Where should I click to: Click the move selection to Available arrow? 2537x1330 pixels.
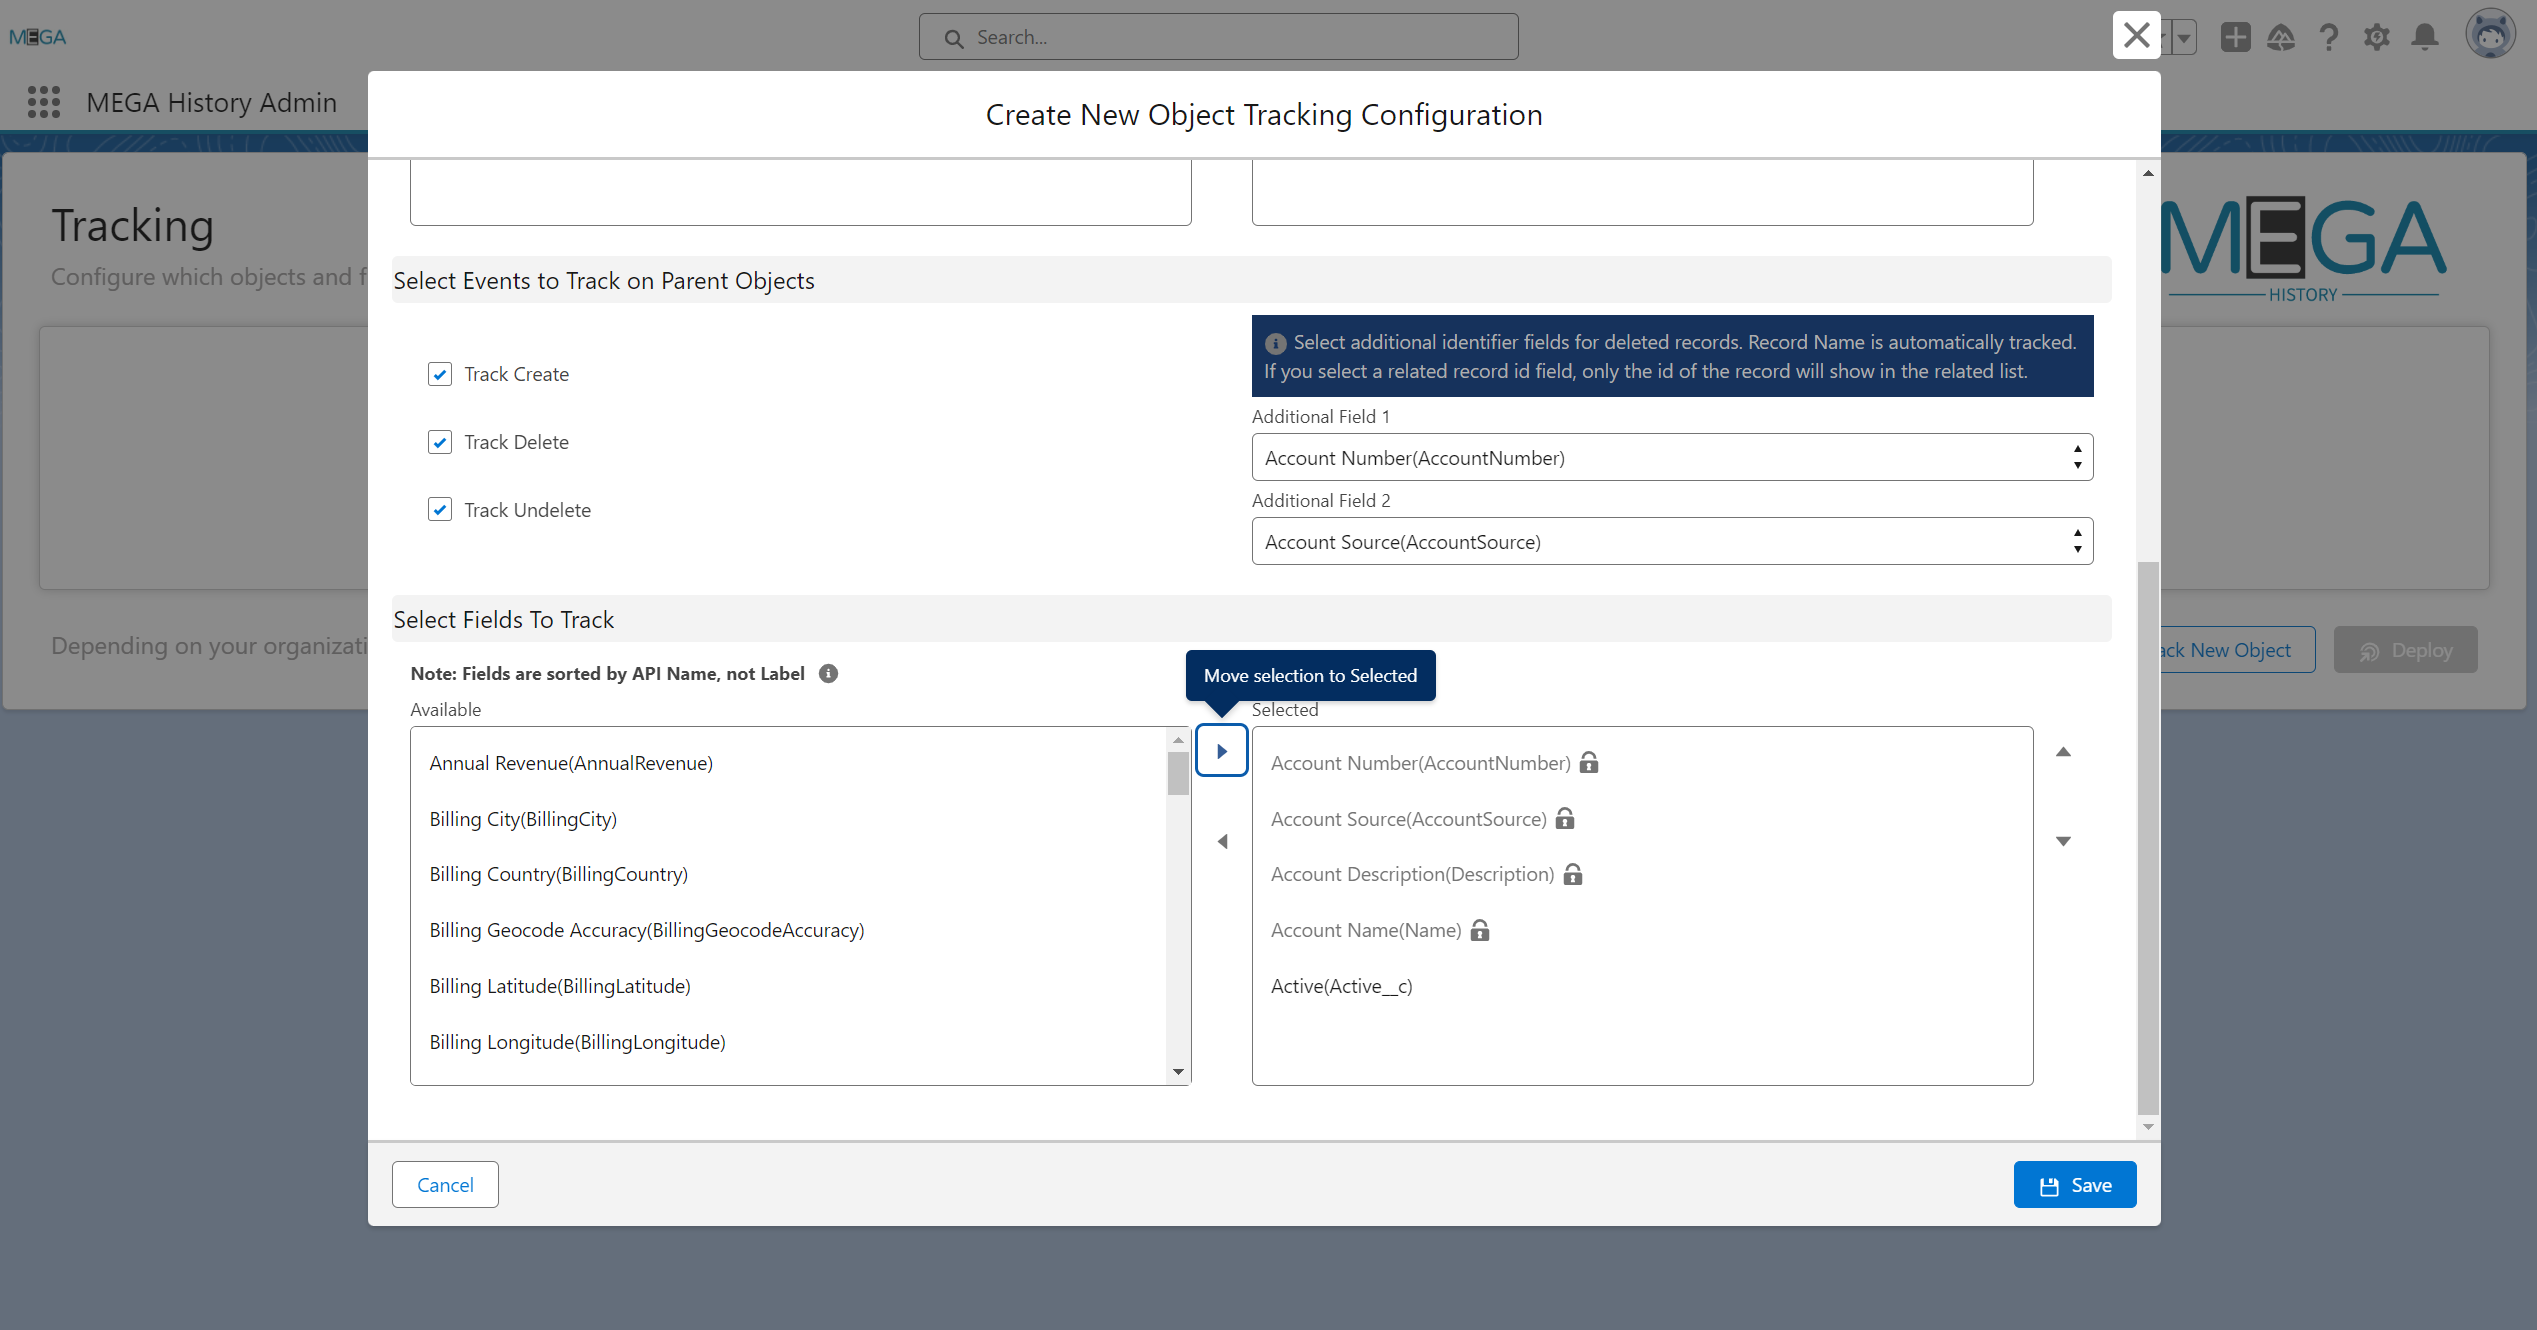1221,842
